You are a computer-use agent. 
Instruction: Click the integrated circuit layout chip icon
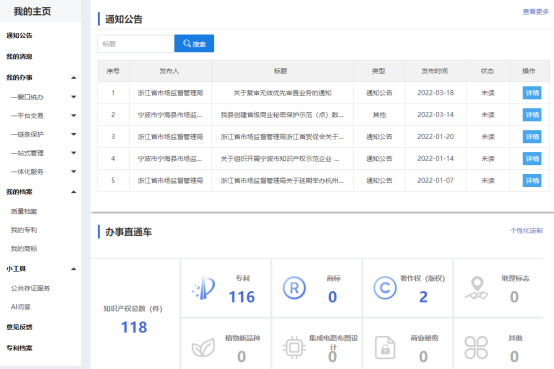click(294, 347)
